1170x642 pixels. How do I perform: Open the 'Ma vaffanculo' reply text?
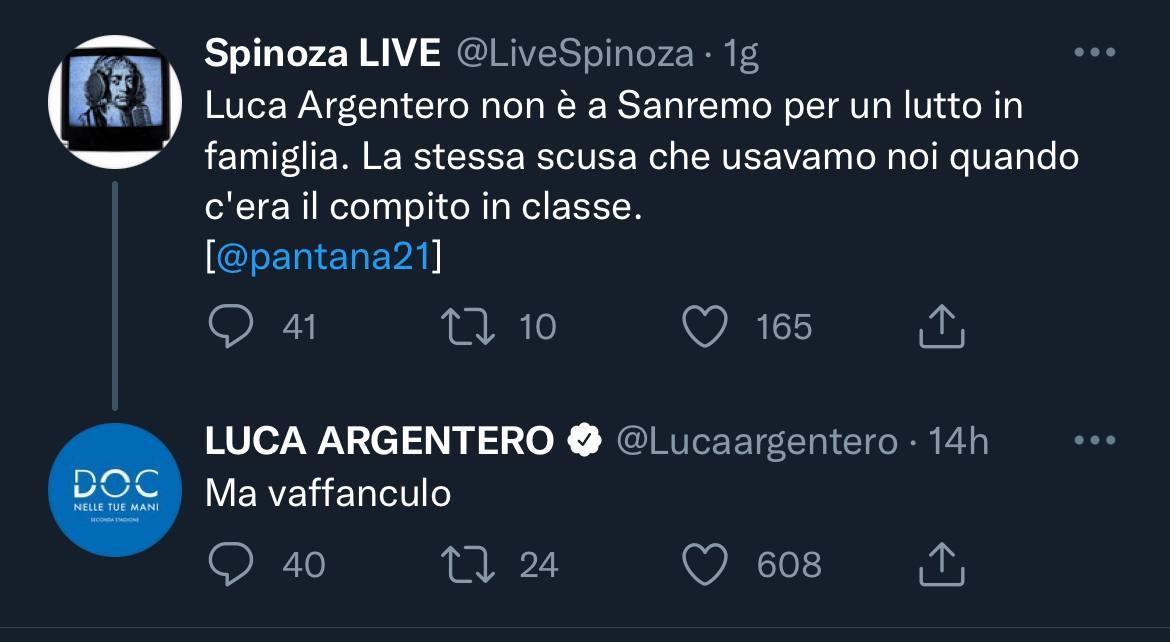(x=328, y=493)
